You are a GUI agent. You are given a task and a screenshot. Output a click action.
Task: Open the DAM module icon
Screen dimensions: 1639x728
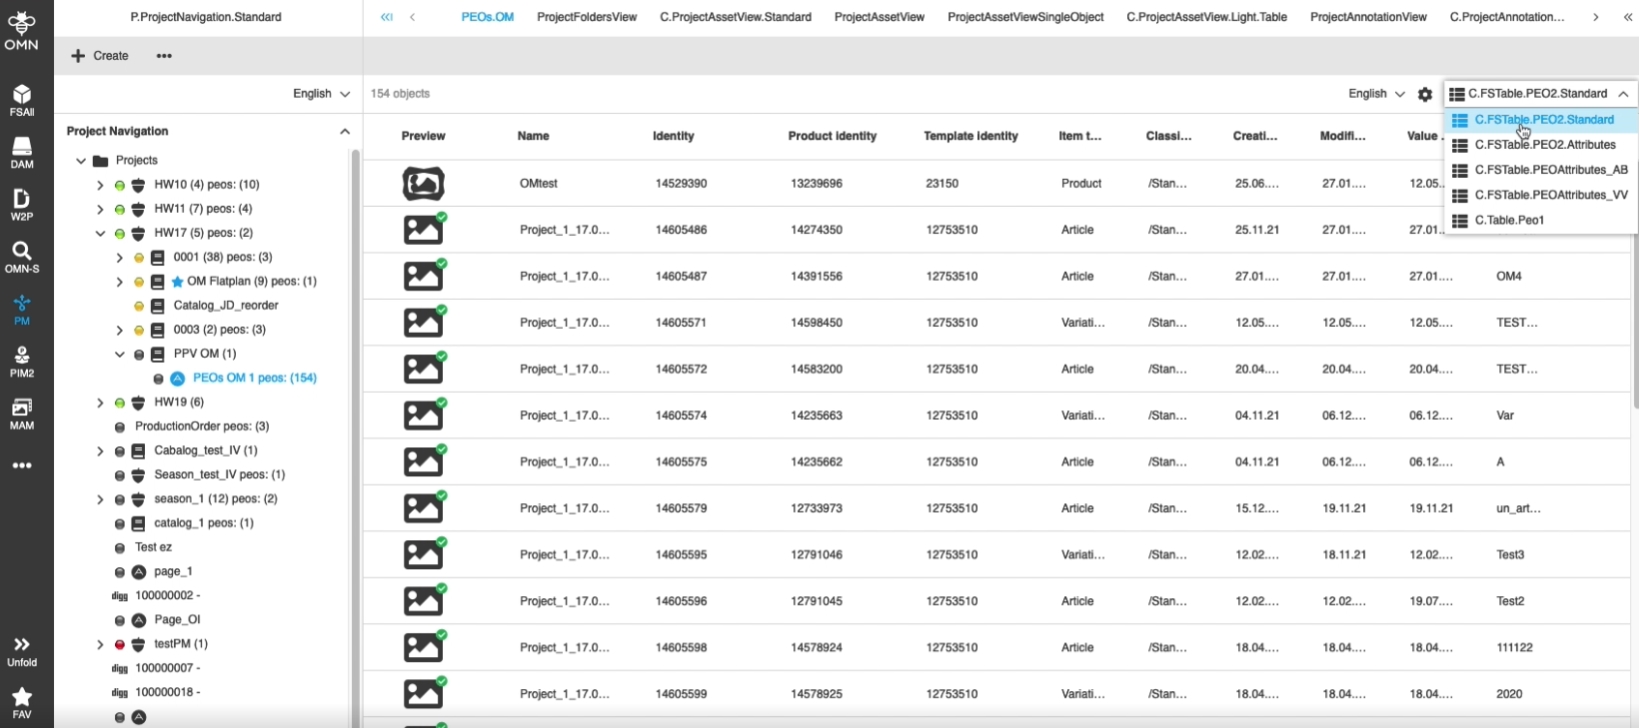pyautogui.click(x=22, y=152)
